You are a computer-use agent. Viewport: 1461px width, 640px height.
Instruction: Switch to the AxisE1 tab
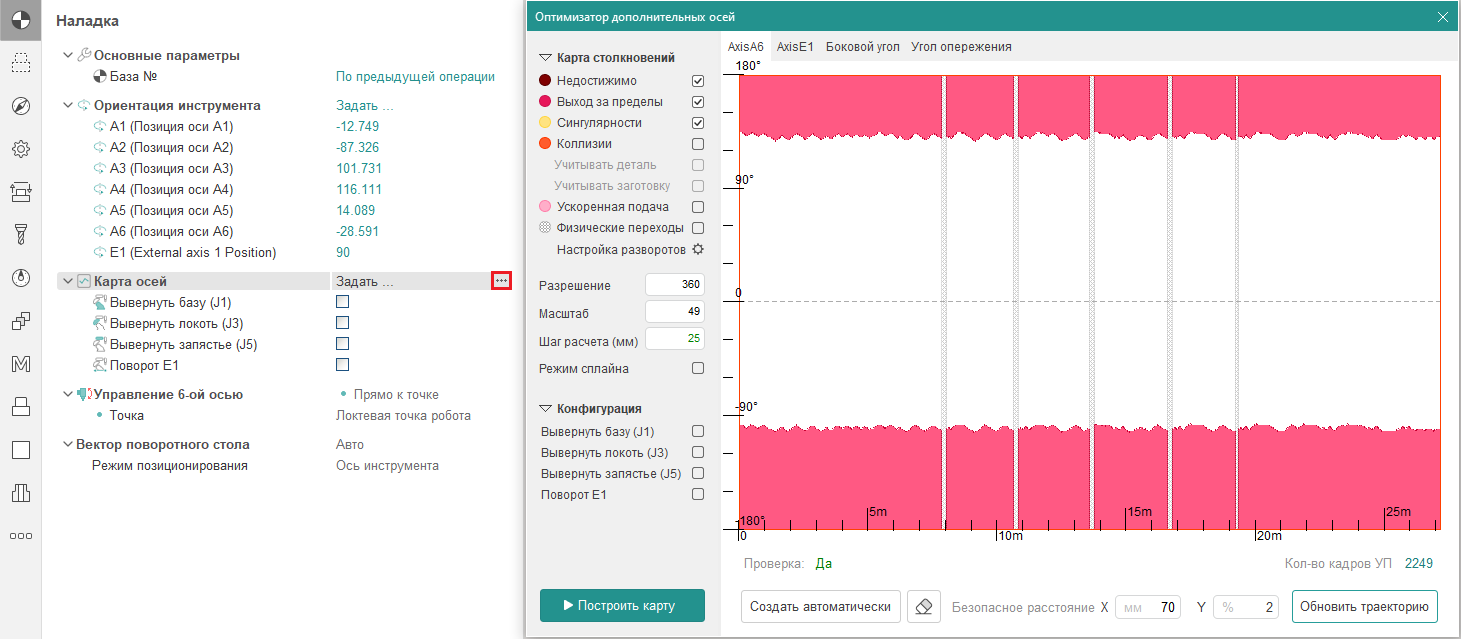tap(795, 47)
